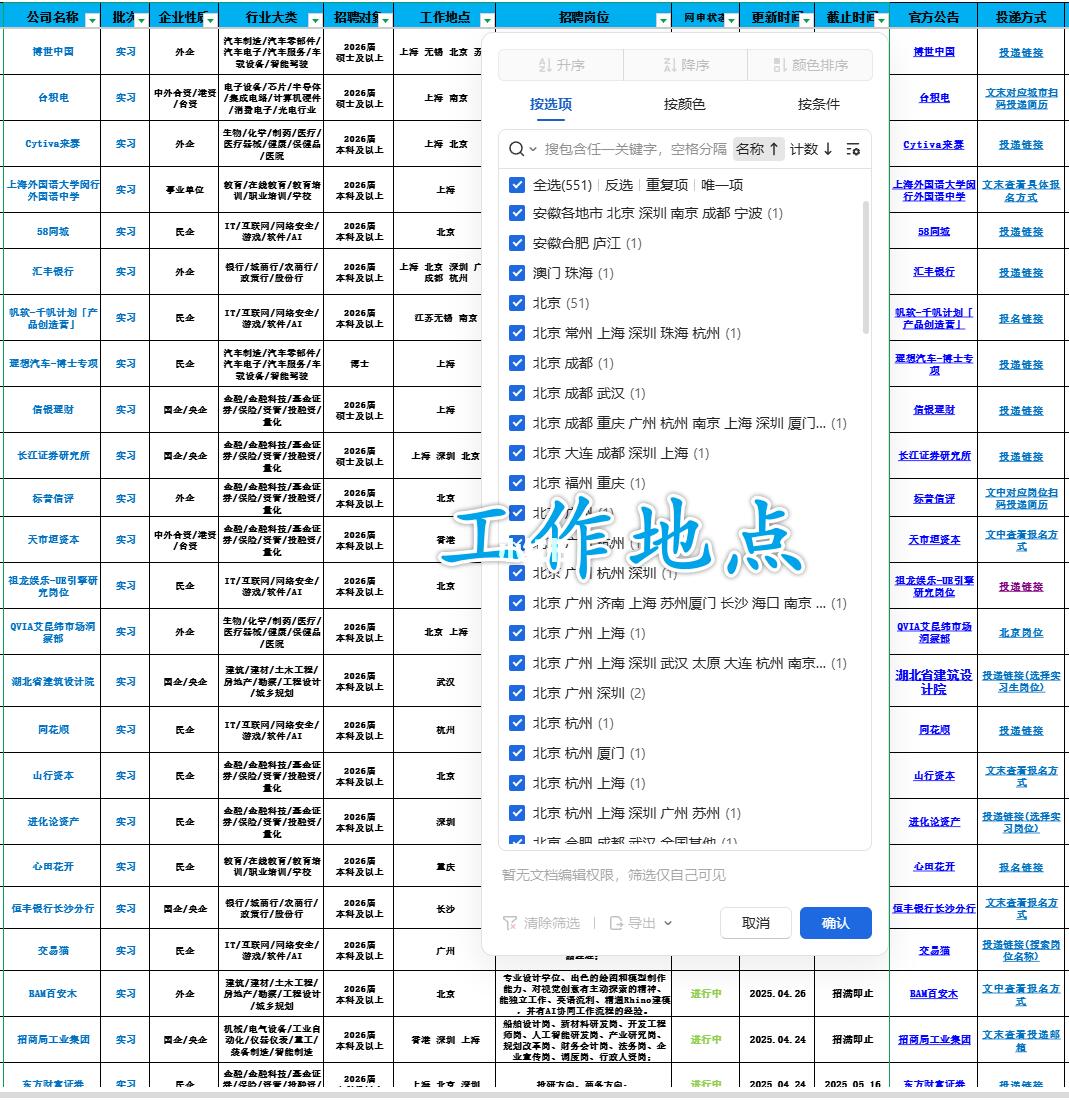Toggle the 全选(551) checkbox
Viewport: 1069px width, 1101px height.
tap(517, 185)
